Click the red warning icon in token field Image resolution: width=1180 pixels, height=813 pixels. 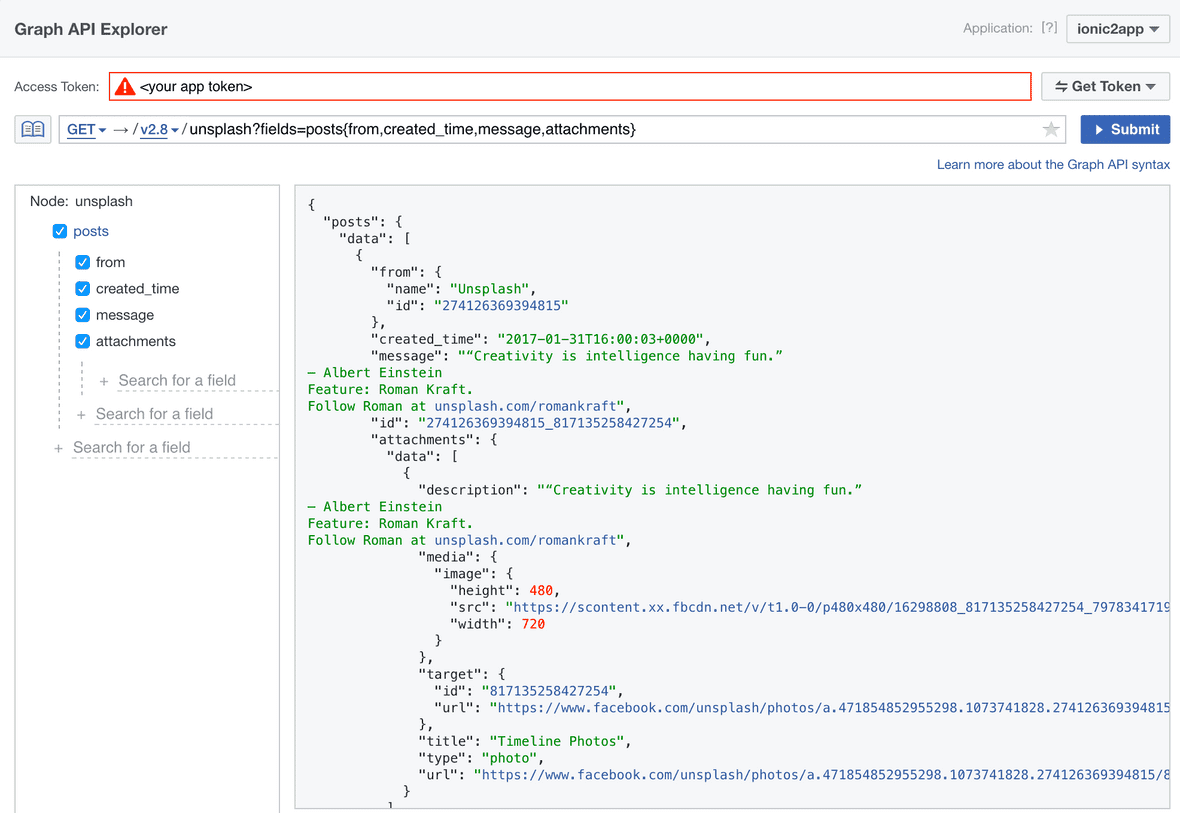click(124, 87)
